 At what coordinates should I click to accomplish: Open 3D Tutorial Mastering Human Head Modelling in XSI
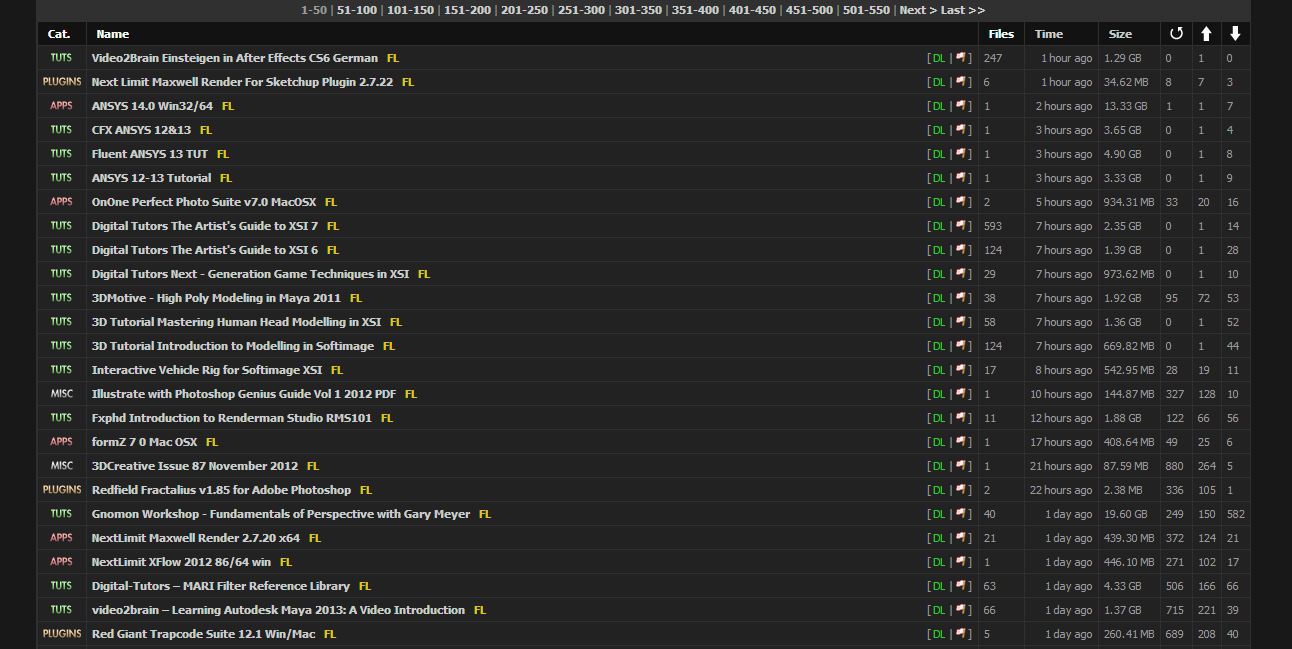click(236, 322)
